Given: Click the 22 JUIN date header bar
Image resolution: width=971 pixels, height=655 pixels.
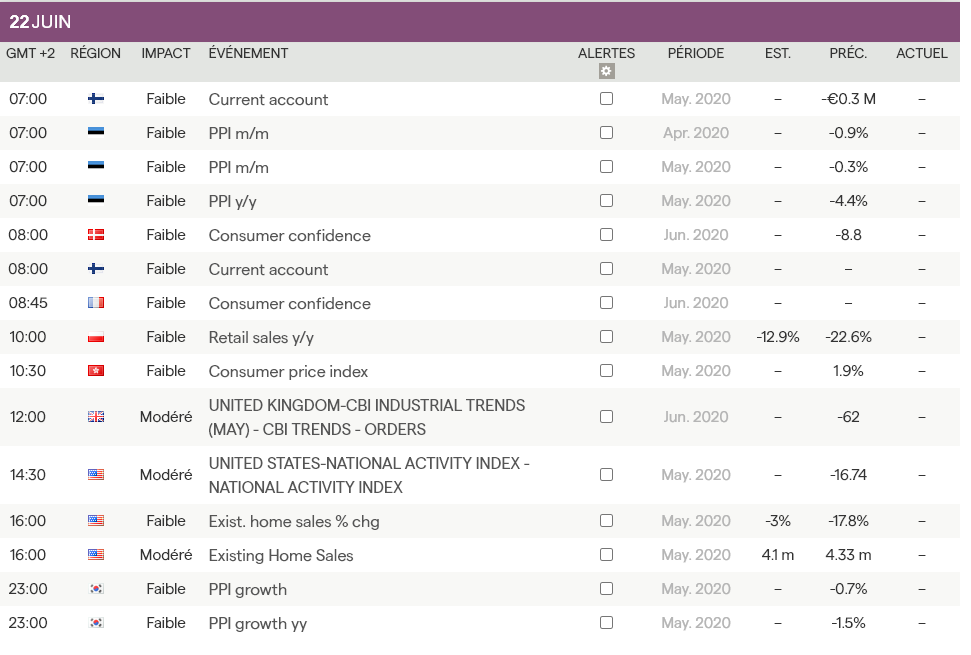Looking at the screenshot, I should (480, 22).
